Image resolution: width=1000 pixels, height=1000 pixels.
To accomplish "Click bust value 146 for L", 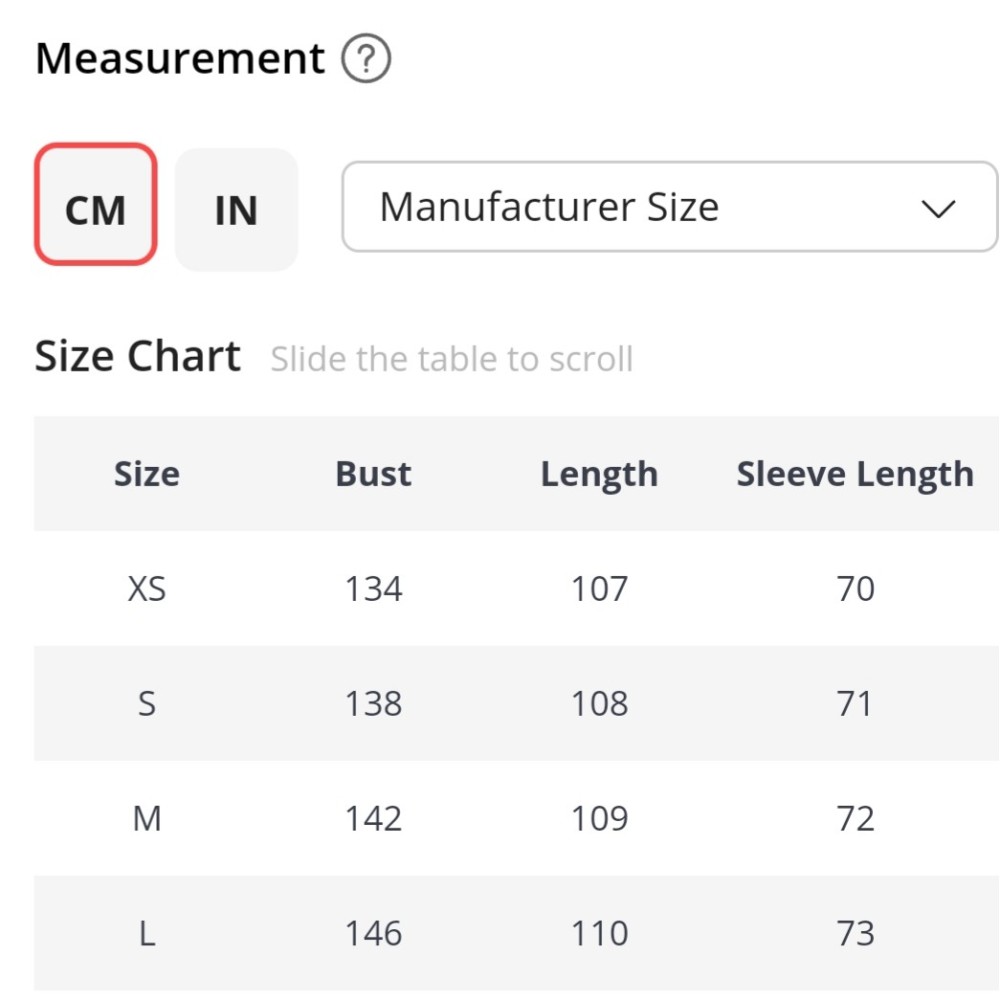I will (374, 934).
